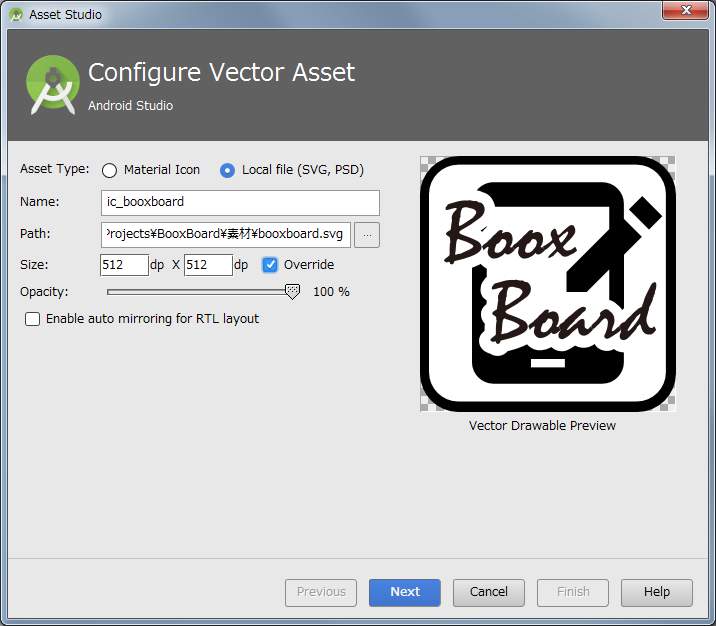Close the Asset Studio window
Screen dimensions: 716x626
pos(686,10)
